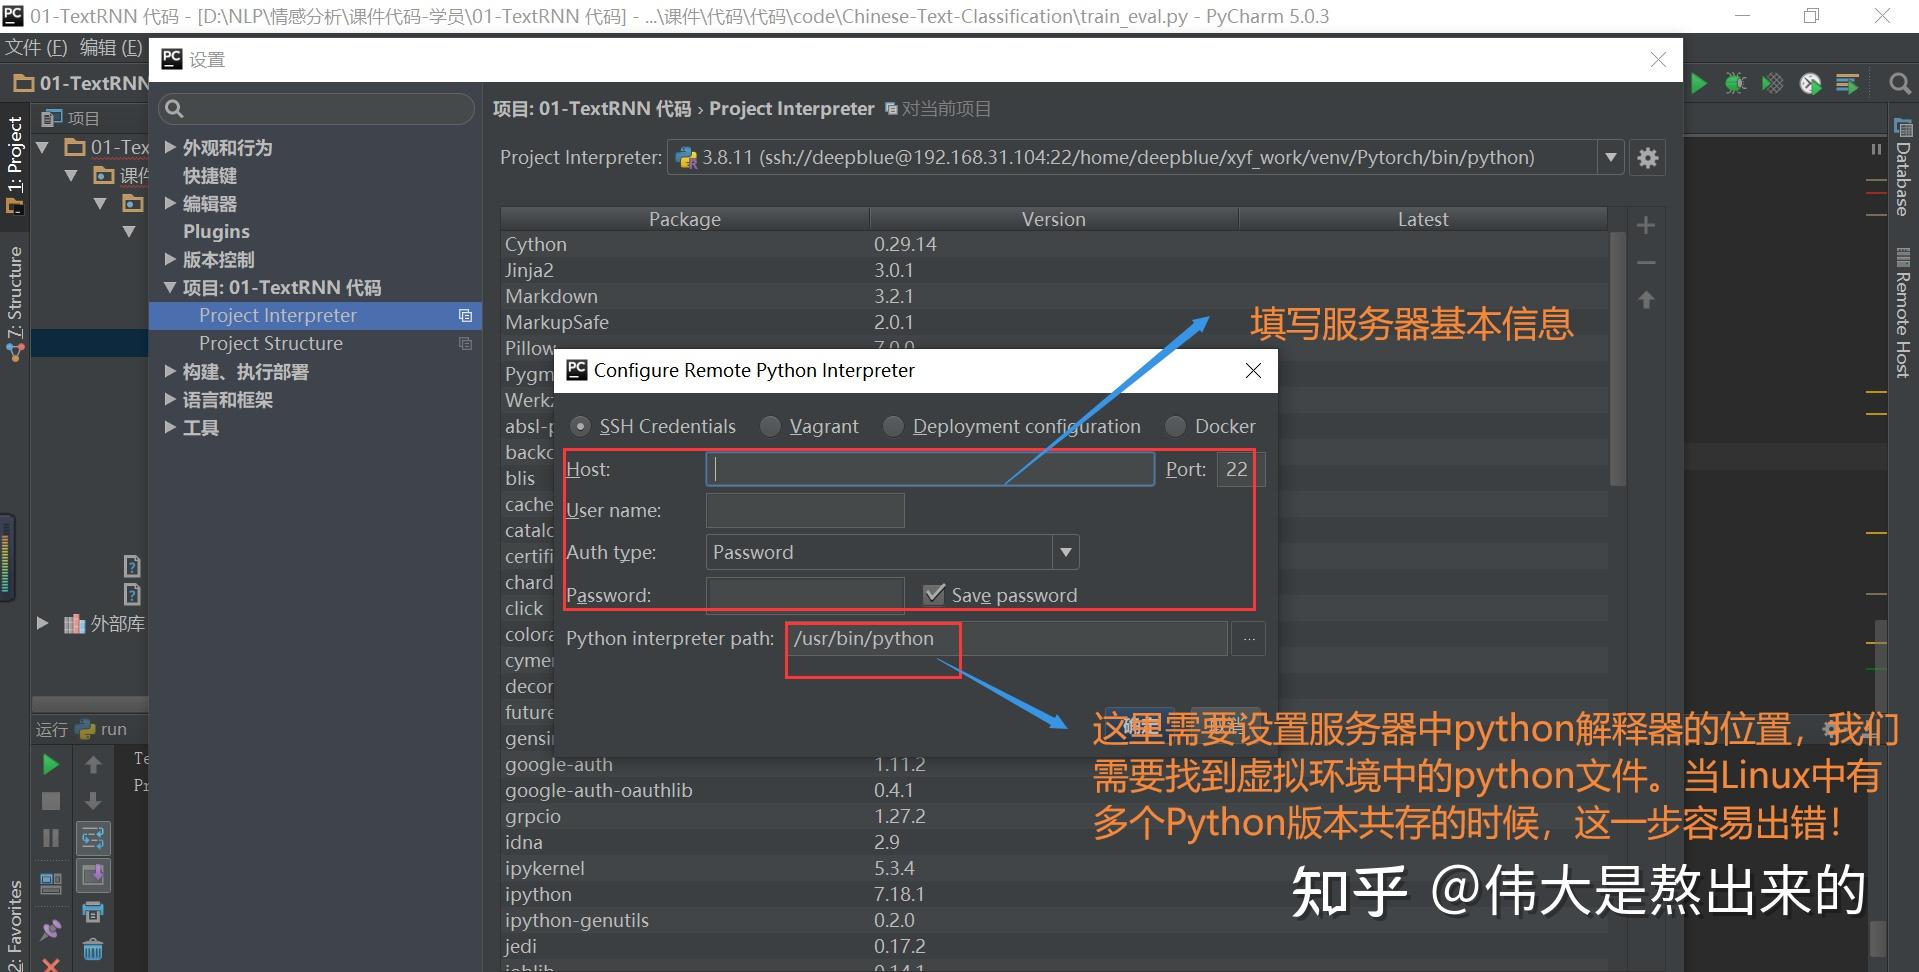Toggle scroll to end in Run panel
Image resolution: width=1919 pixels, height=972 pixels.
(93, 875)
